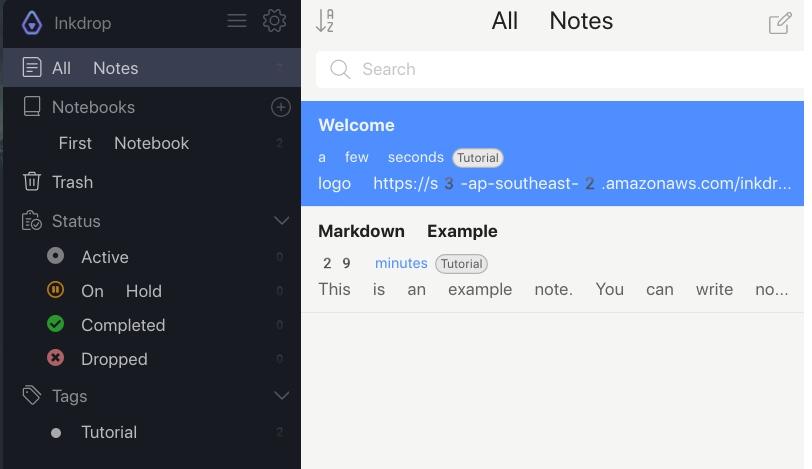Click the search magnifier icon
The image size is (812, 469).
coord(340,69)
